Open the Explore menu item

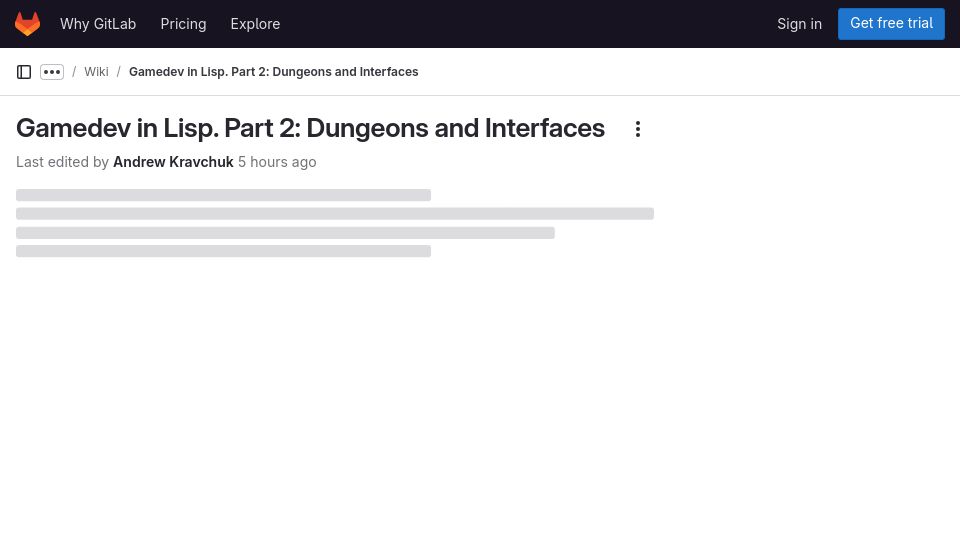(x=255, y=24)
